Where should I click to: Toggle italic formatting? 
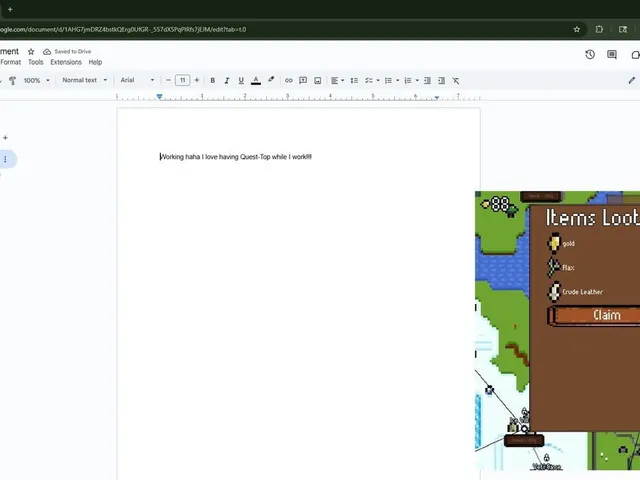pos(227,80)
